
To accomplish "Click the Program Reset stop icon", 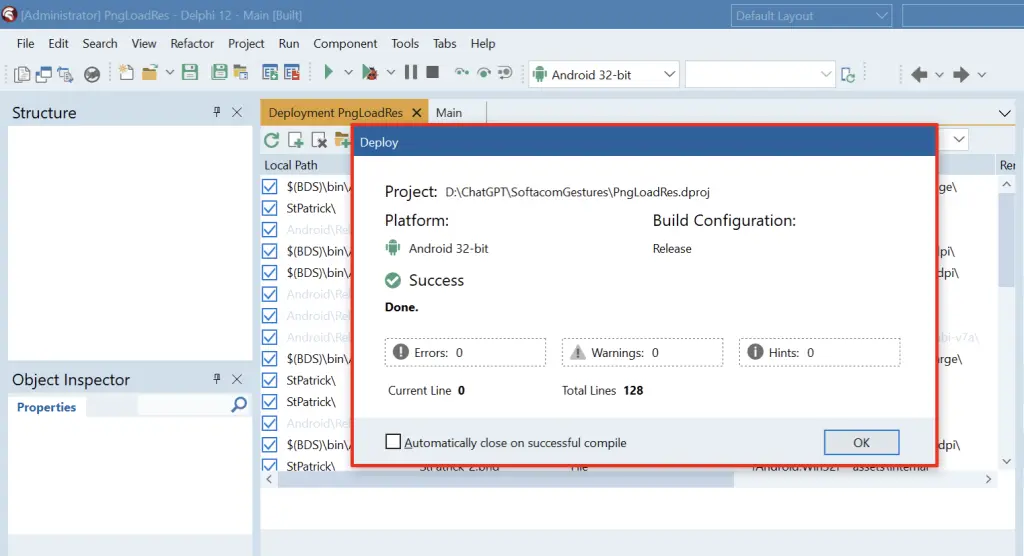I will pyautogui.click(x=432, y=72).
